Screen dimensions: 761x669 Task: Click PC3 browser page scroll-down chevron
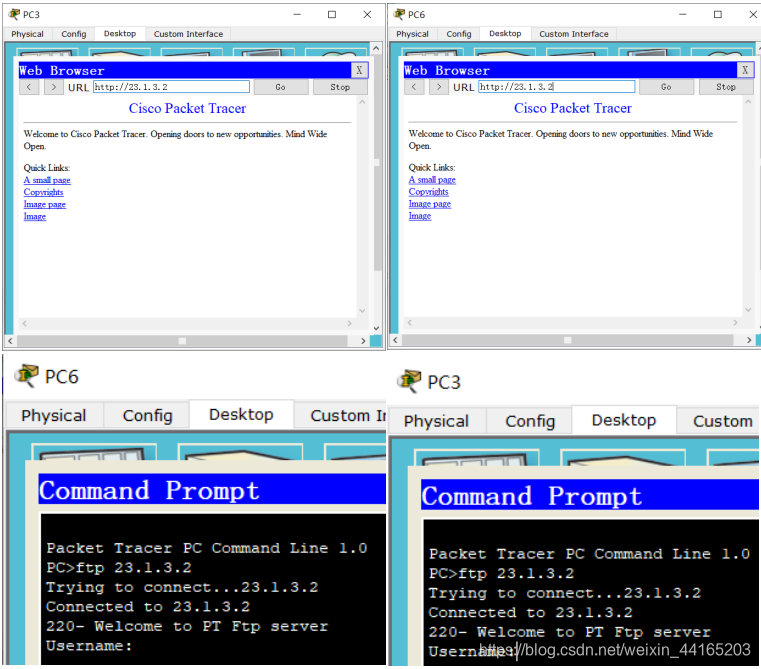point(362,311)
